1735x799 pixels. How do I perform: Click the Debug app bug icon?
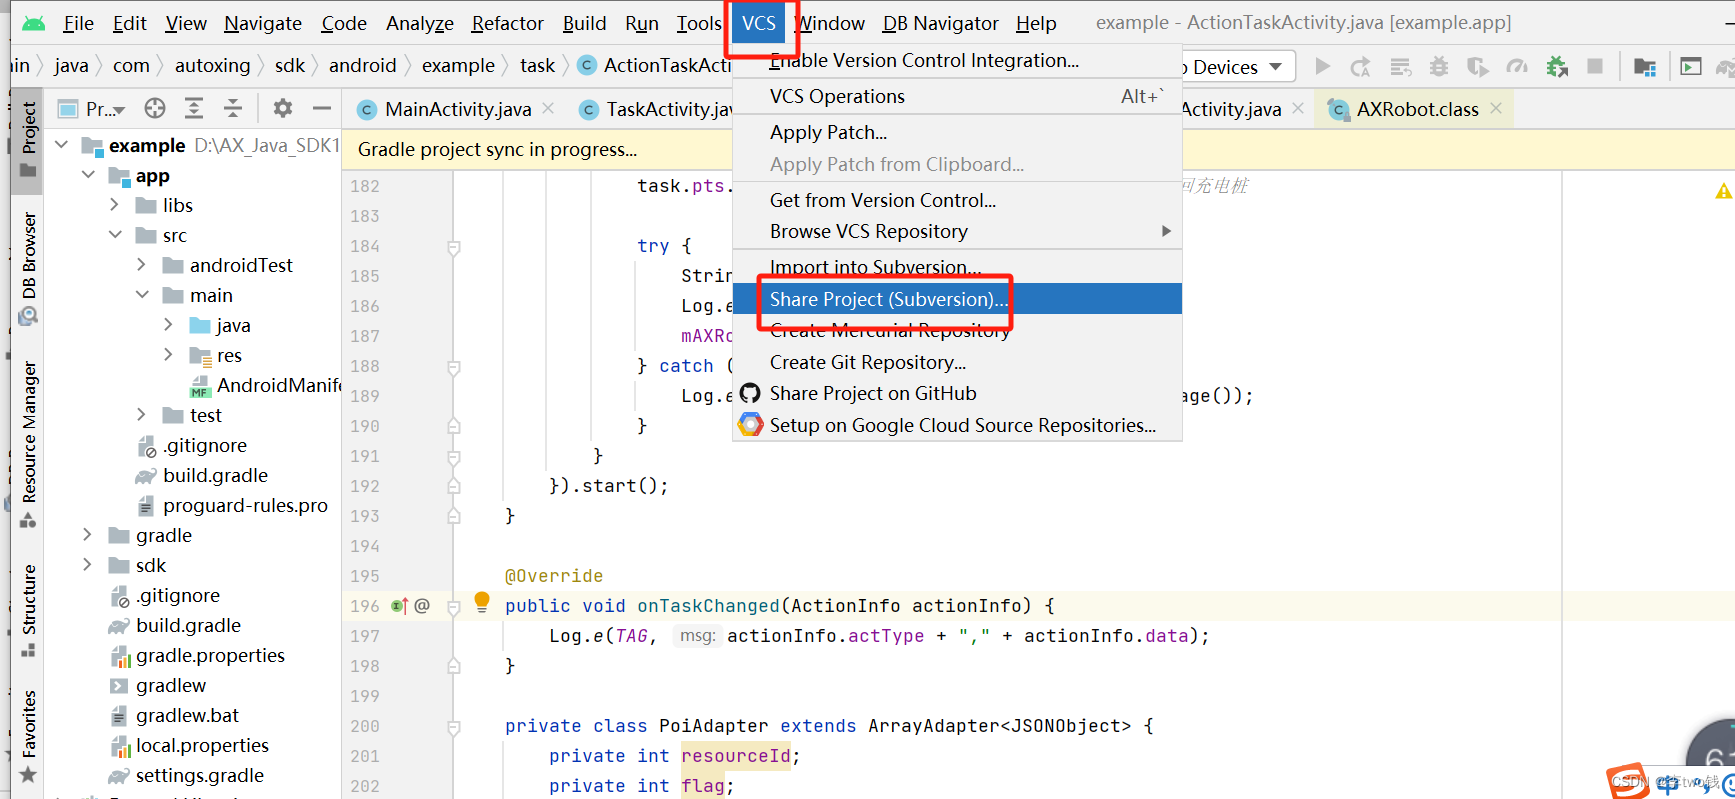point(1439,67)
